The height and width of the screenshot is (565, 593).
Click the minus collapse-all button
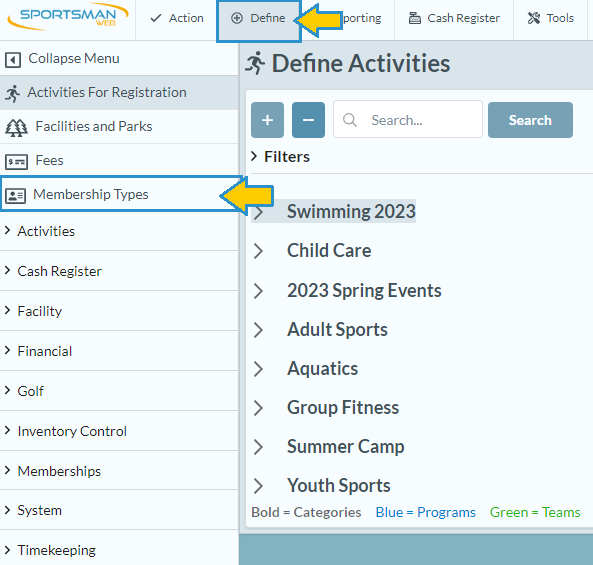point(308,120)
